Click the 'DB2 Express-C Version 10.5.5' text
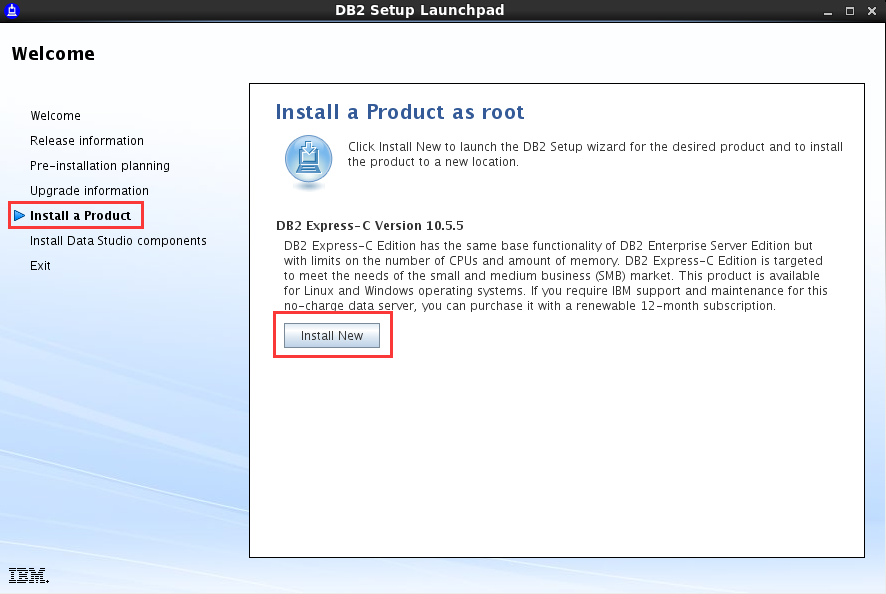The image size is (886, 594). click(370, 226)
